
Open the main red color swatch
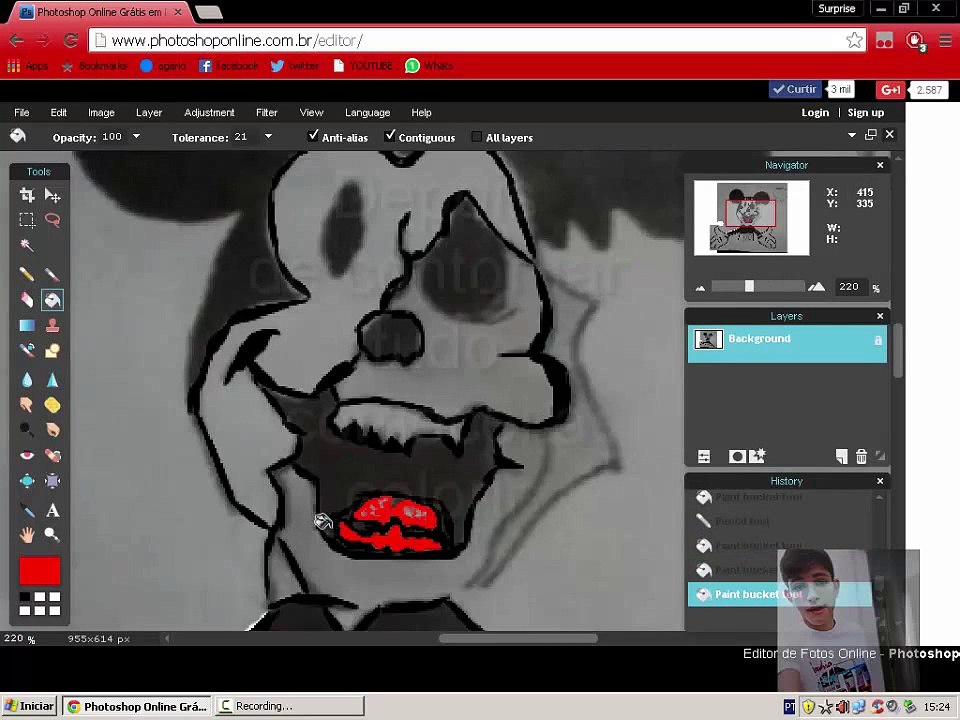[40, 571]
